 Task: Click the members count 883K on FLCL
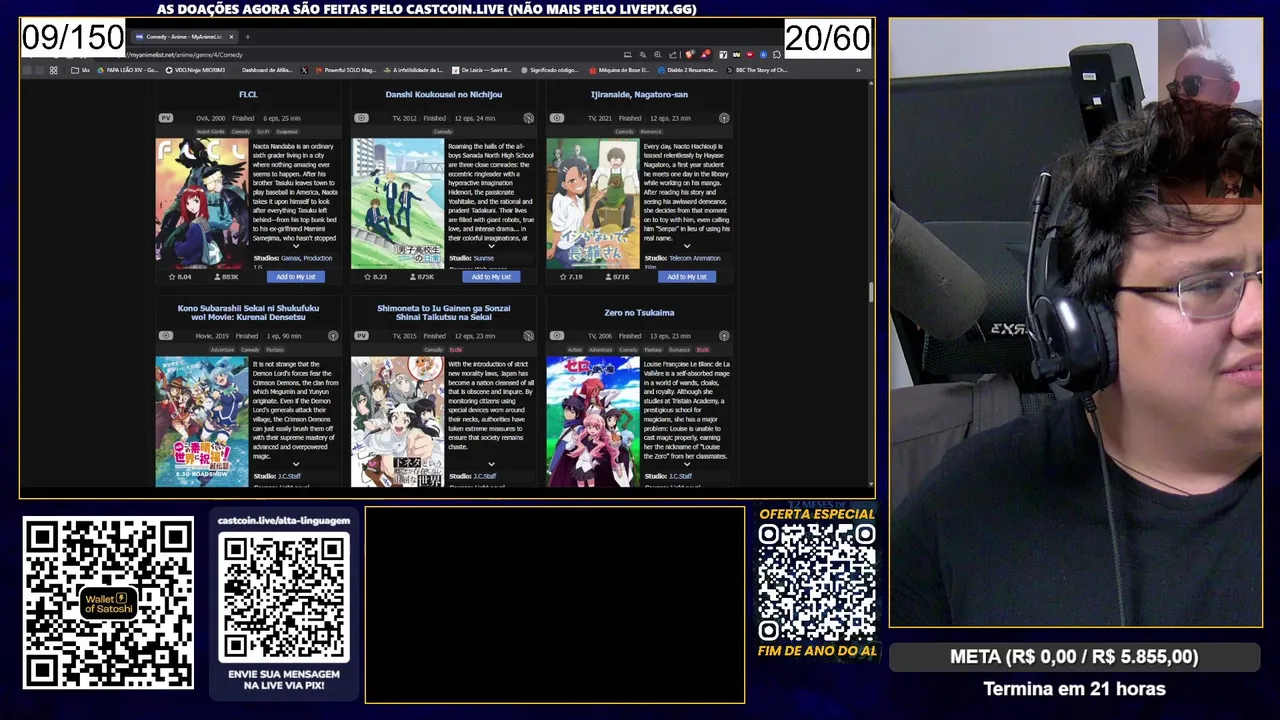226,277
